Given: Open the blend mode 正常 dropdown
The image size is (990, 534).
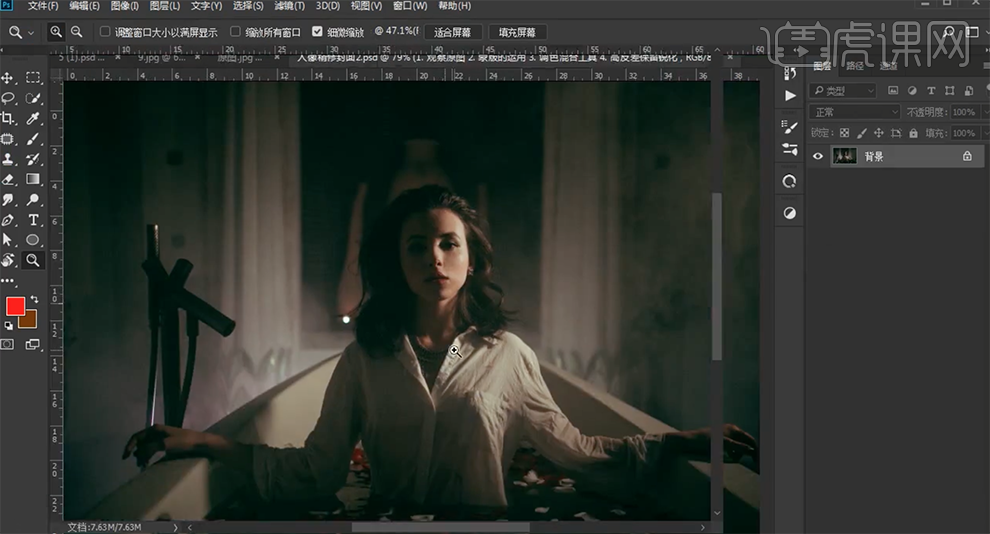Looking at the screenshot, I should [854, 112].
